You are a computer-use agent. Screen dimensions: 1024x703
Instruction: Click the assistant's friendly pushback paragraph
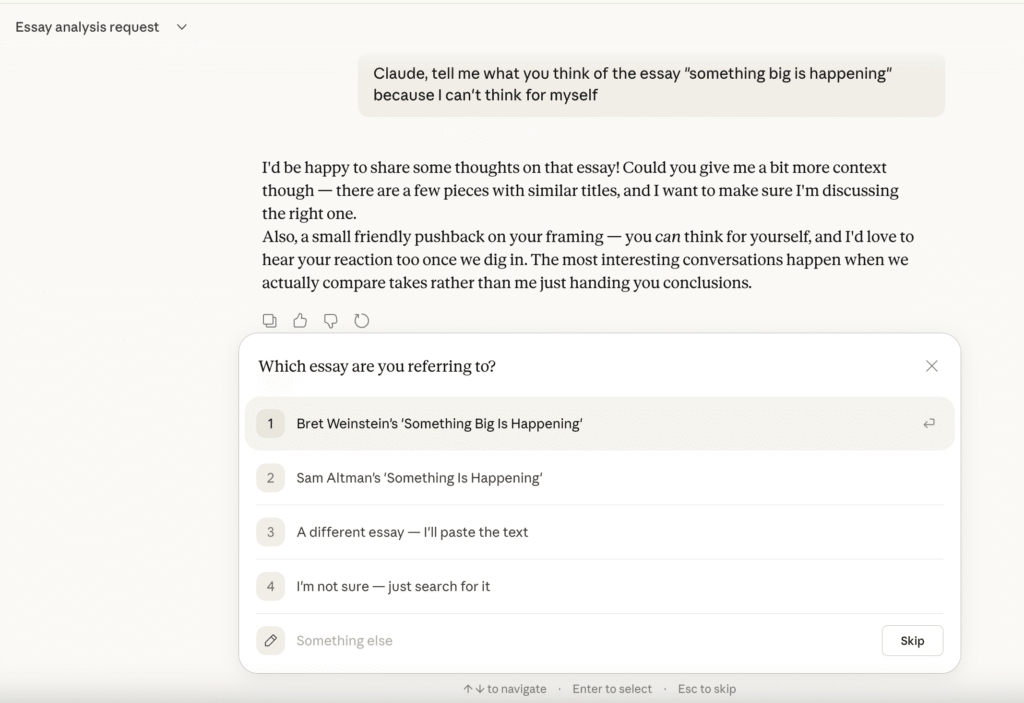point(587,260)
